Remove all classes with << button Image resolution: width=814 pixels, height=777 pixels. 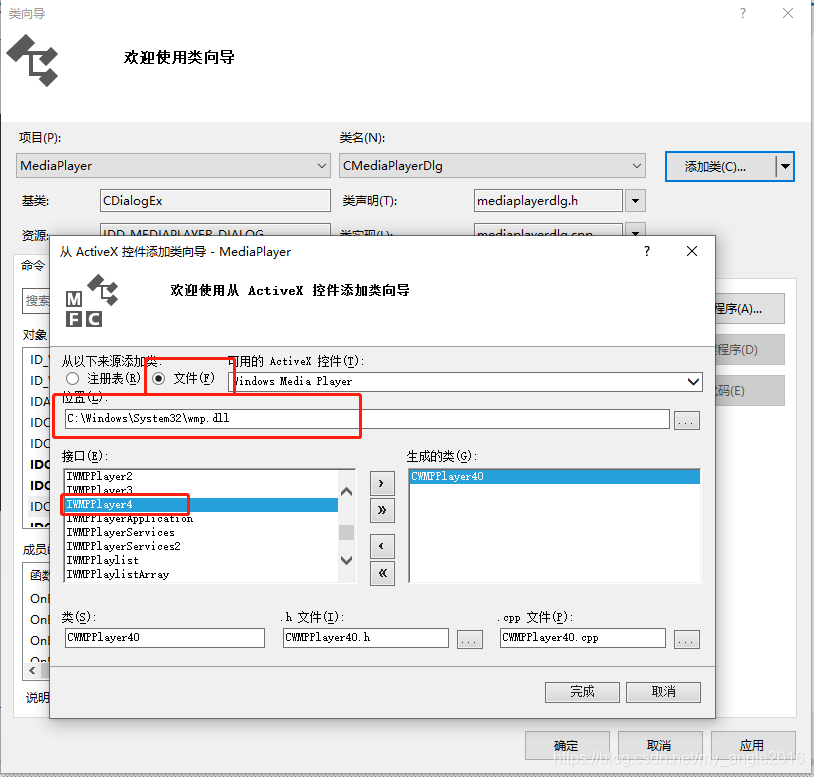pyautogui.click(x=382, y=573)
